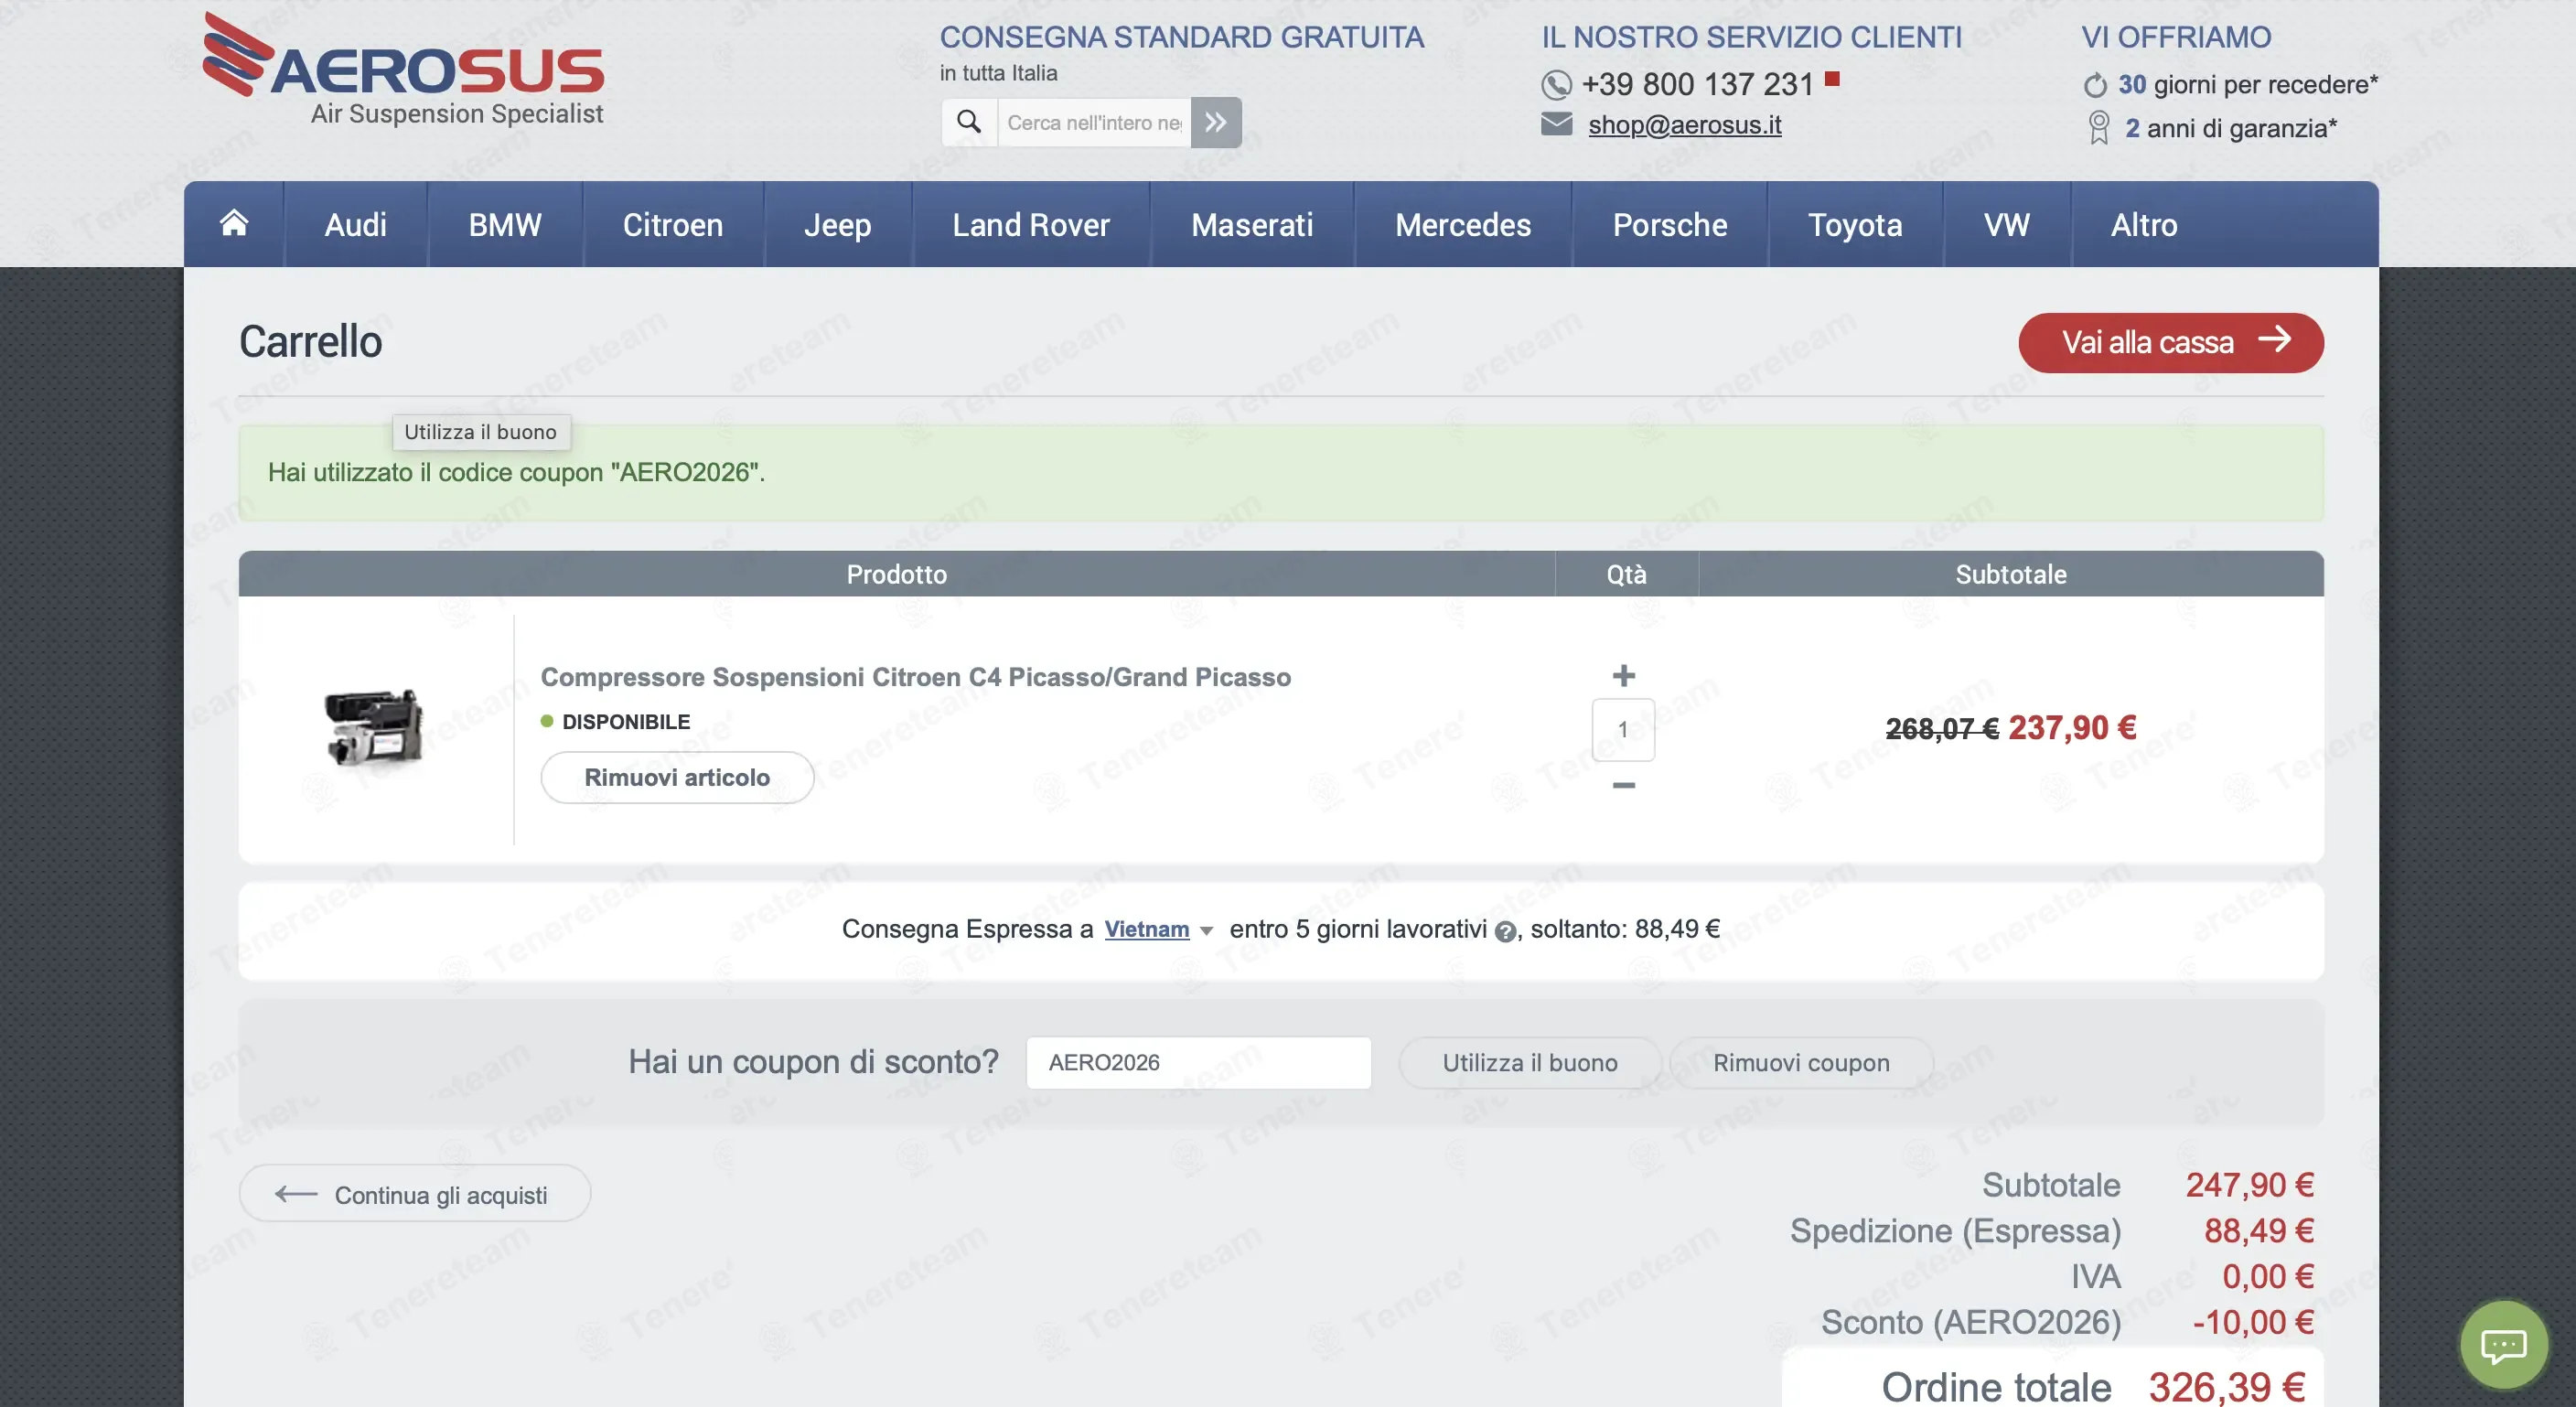The image size is (2576, 1407).
Task: Submit search with double-arrow button
Action: pyautogui.click(x=1216, y=122)
